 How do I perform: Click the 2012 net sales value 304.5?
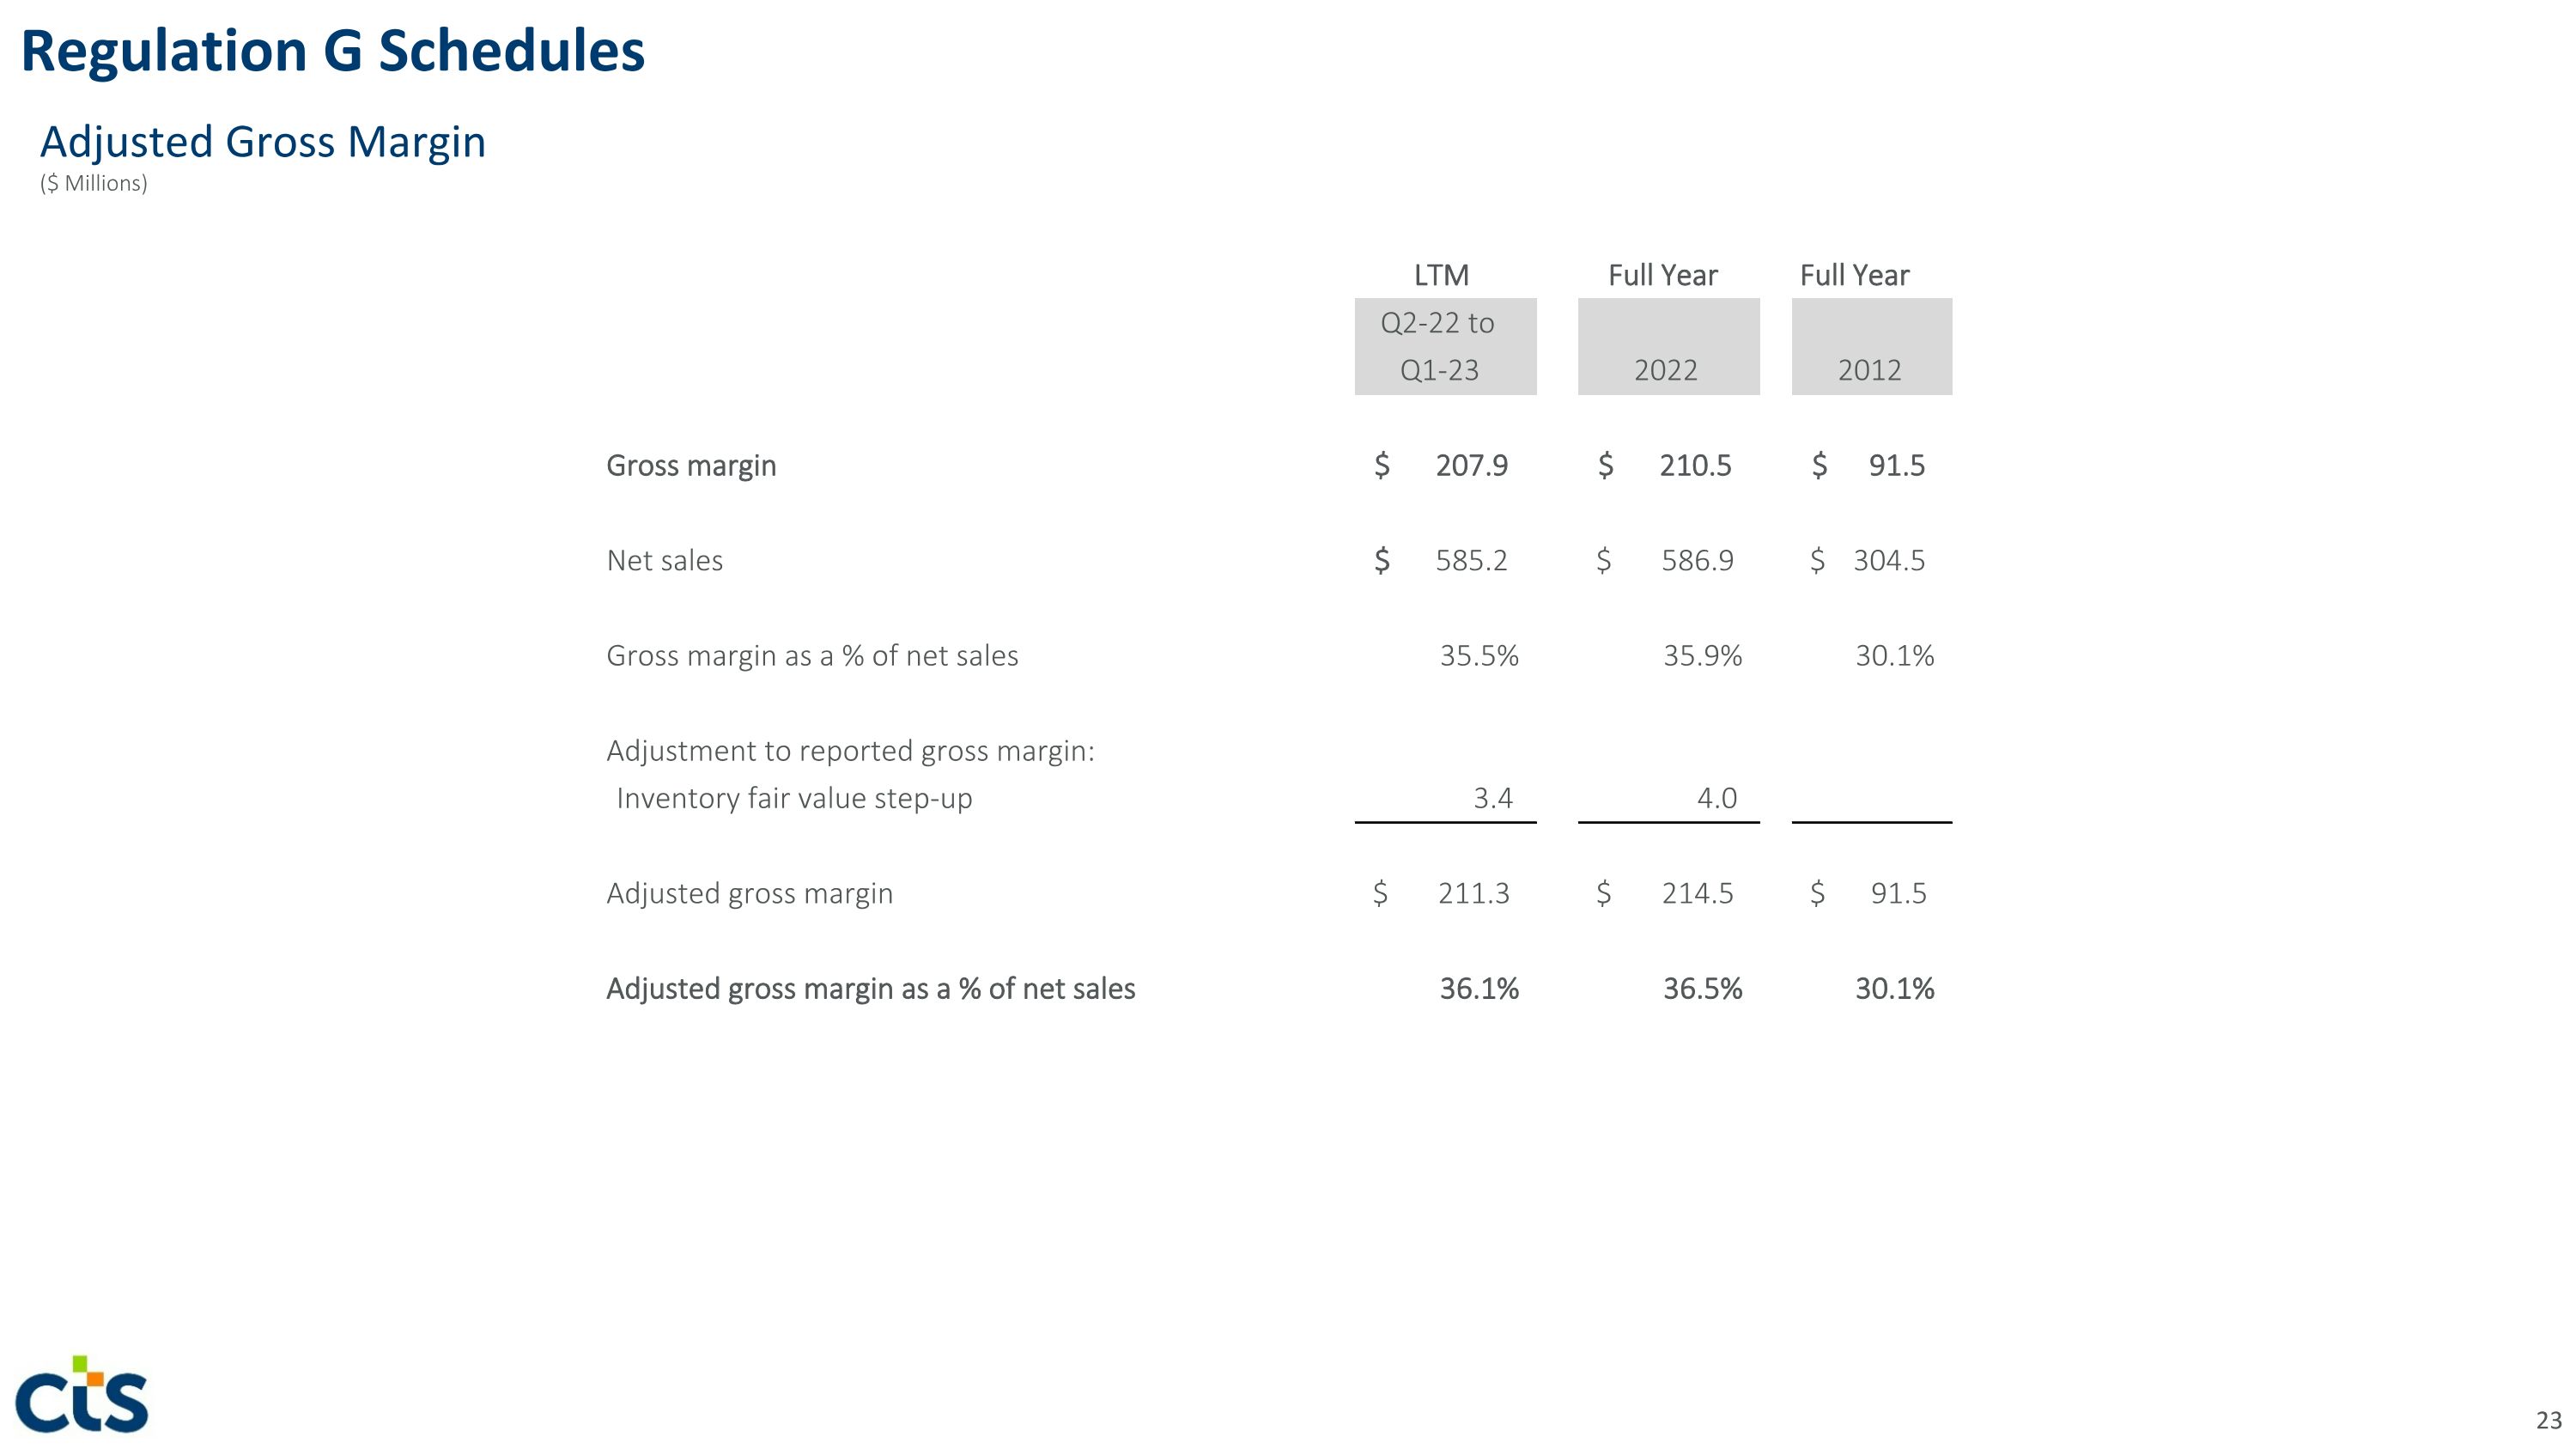tap(1888, 560)
